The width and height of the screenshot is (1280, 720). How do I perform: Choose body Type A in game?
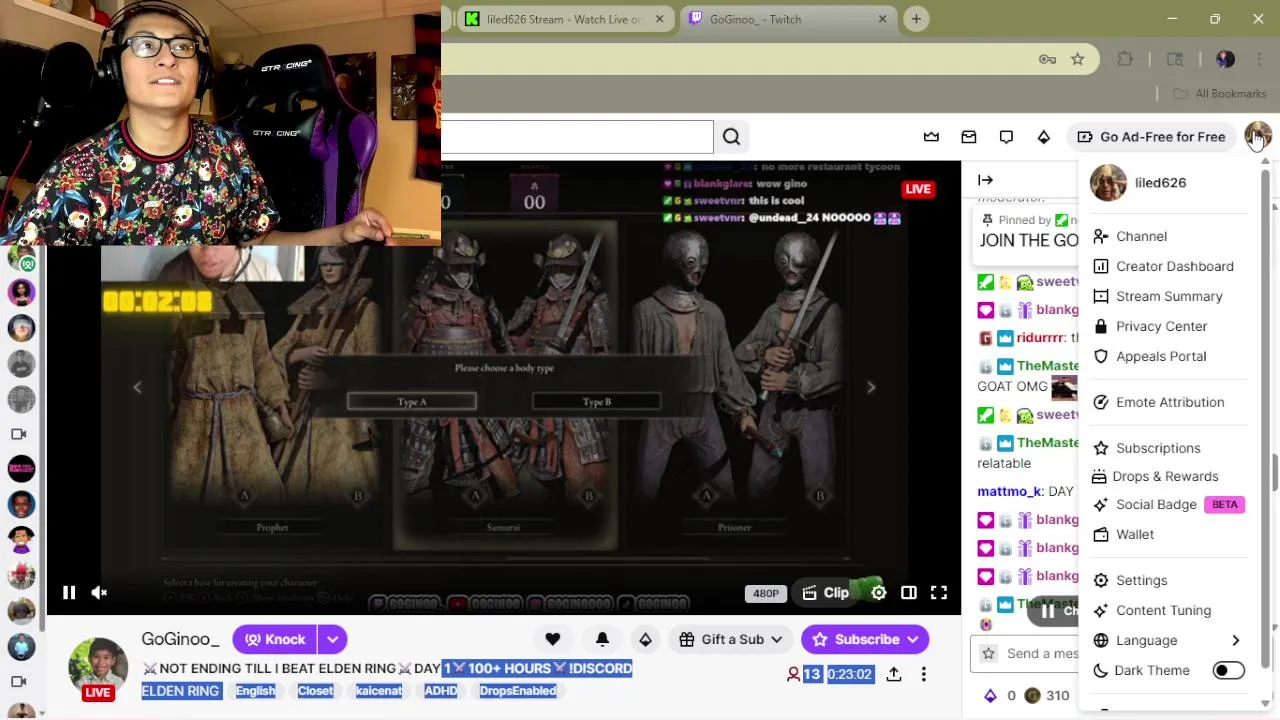[412, 402]
